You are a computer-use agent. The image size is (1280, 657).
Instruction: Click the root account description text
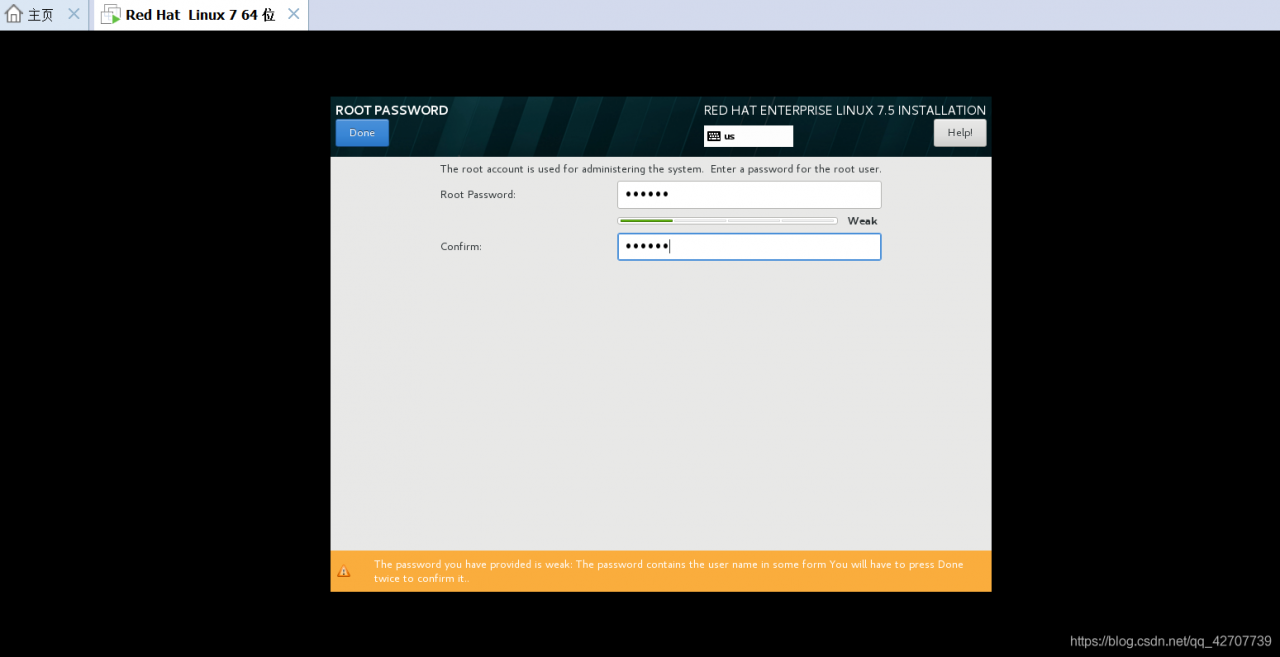pyautogui.click(x=661, y=169)
